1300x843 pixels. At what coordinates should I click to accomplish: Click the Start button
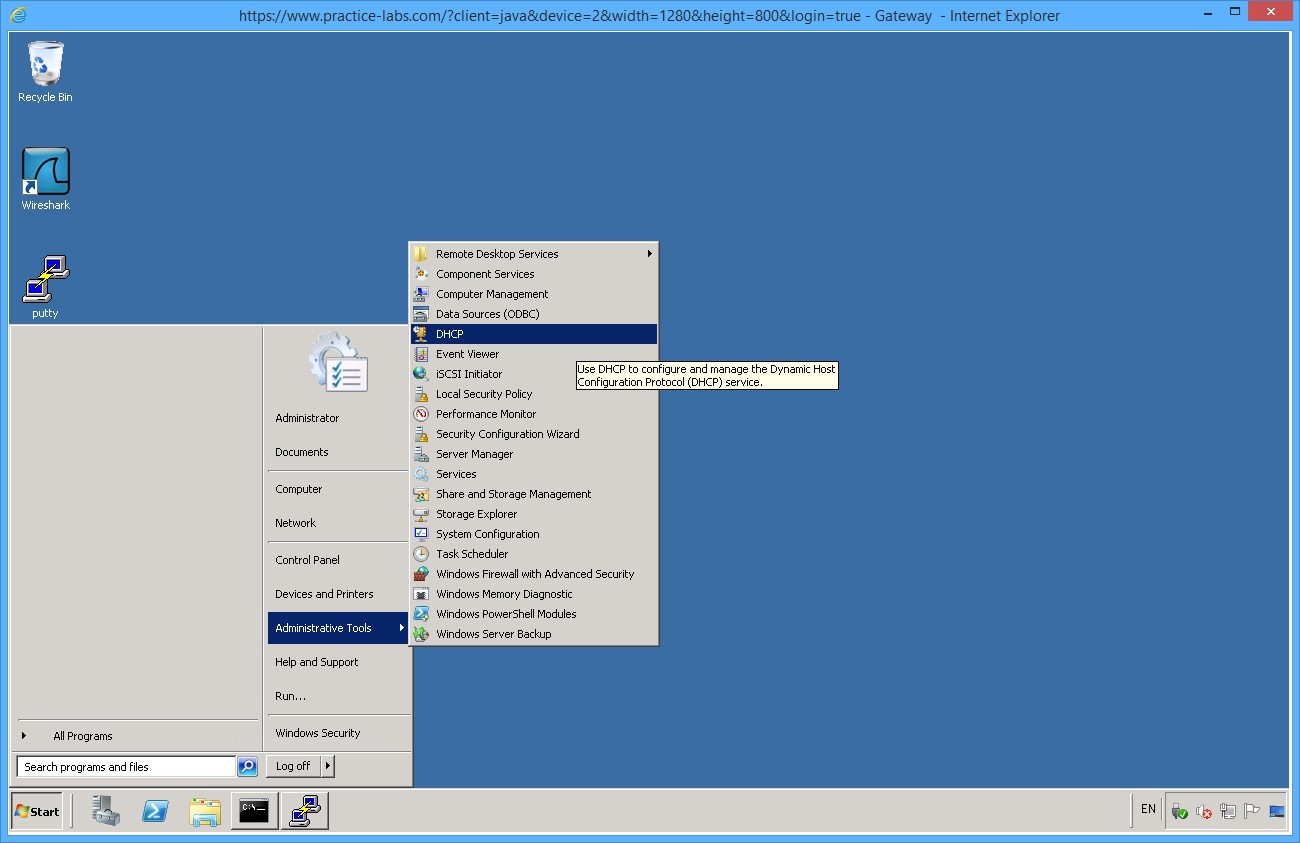pos(37,811)
